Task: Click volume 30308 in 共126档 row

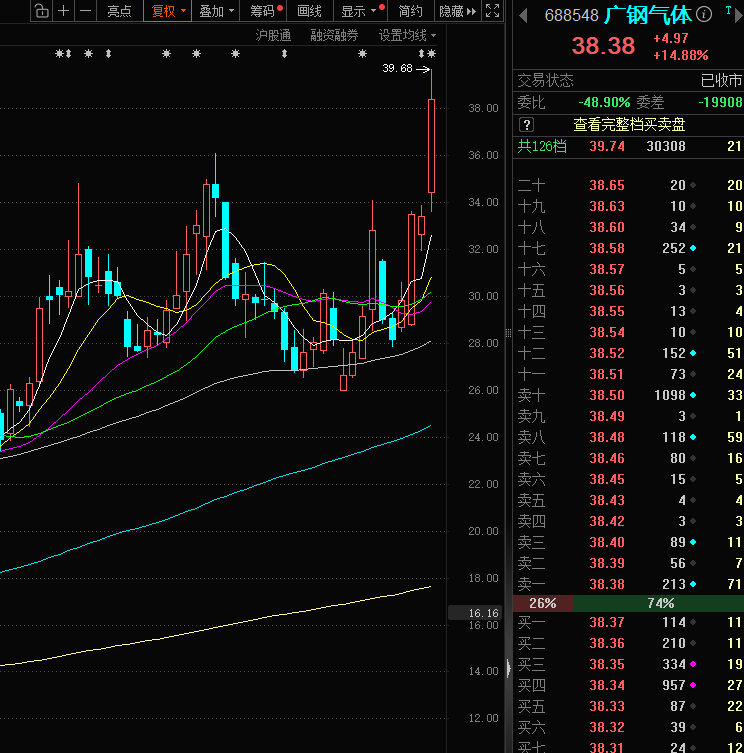Action: (666, 146)
